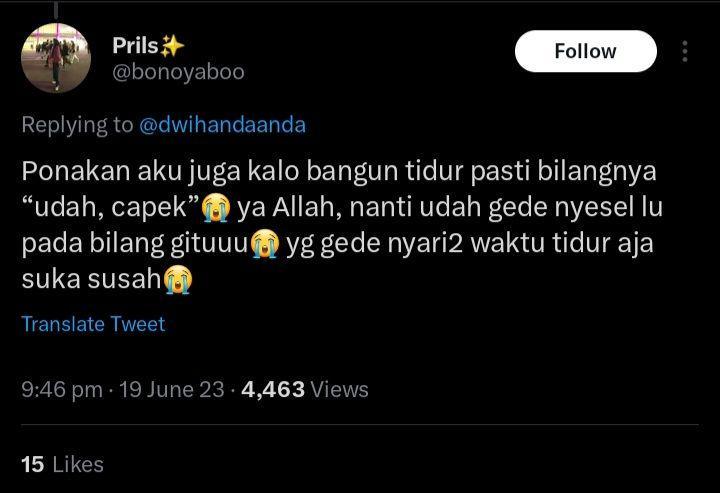
Task: Click the sparkle emoji beside Prils
Action: tap(172, 46)
